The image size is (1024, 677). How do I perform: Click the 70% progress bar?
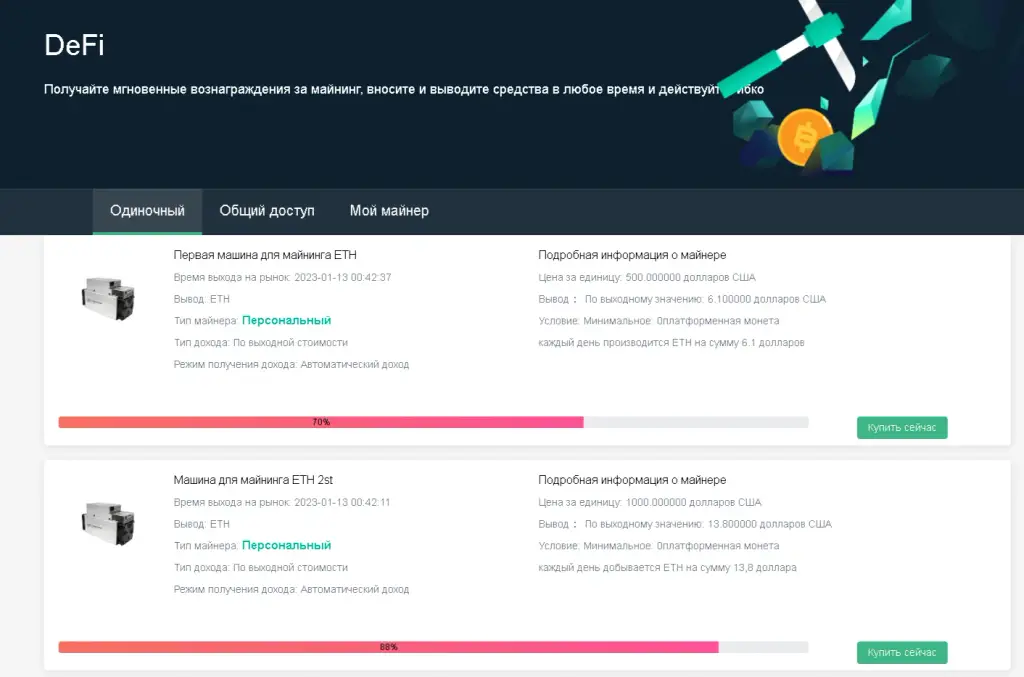click(434, 422)
